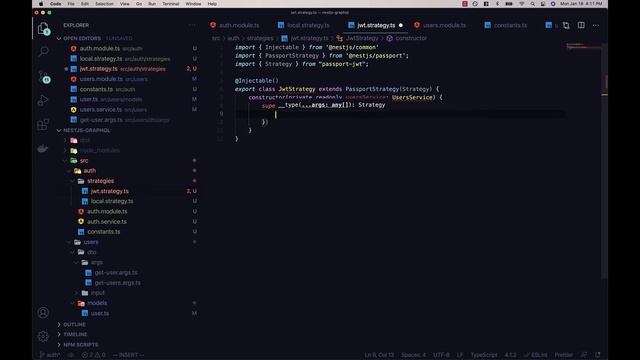Open the Selection menu in the menu bar
The width and height of the screenshot is (640, 360).
104,4
